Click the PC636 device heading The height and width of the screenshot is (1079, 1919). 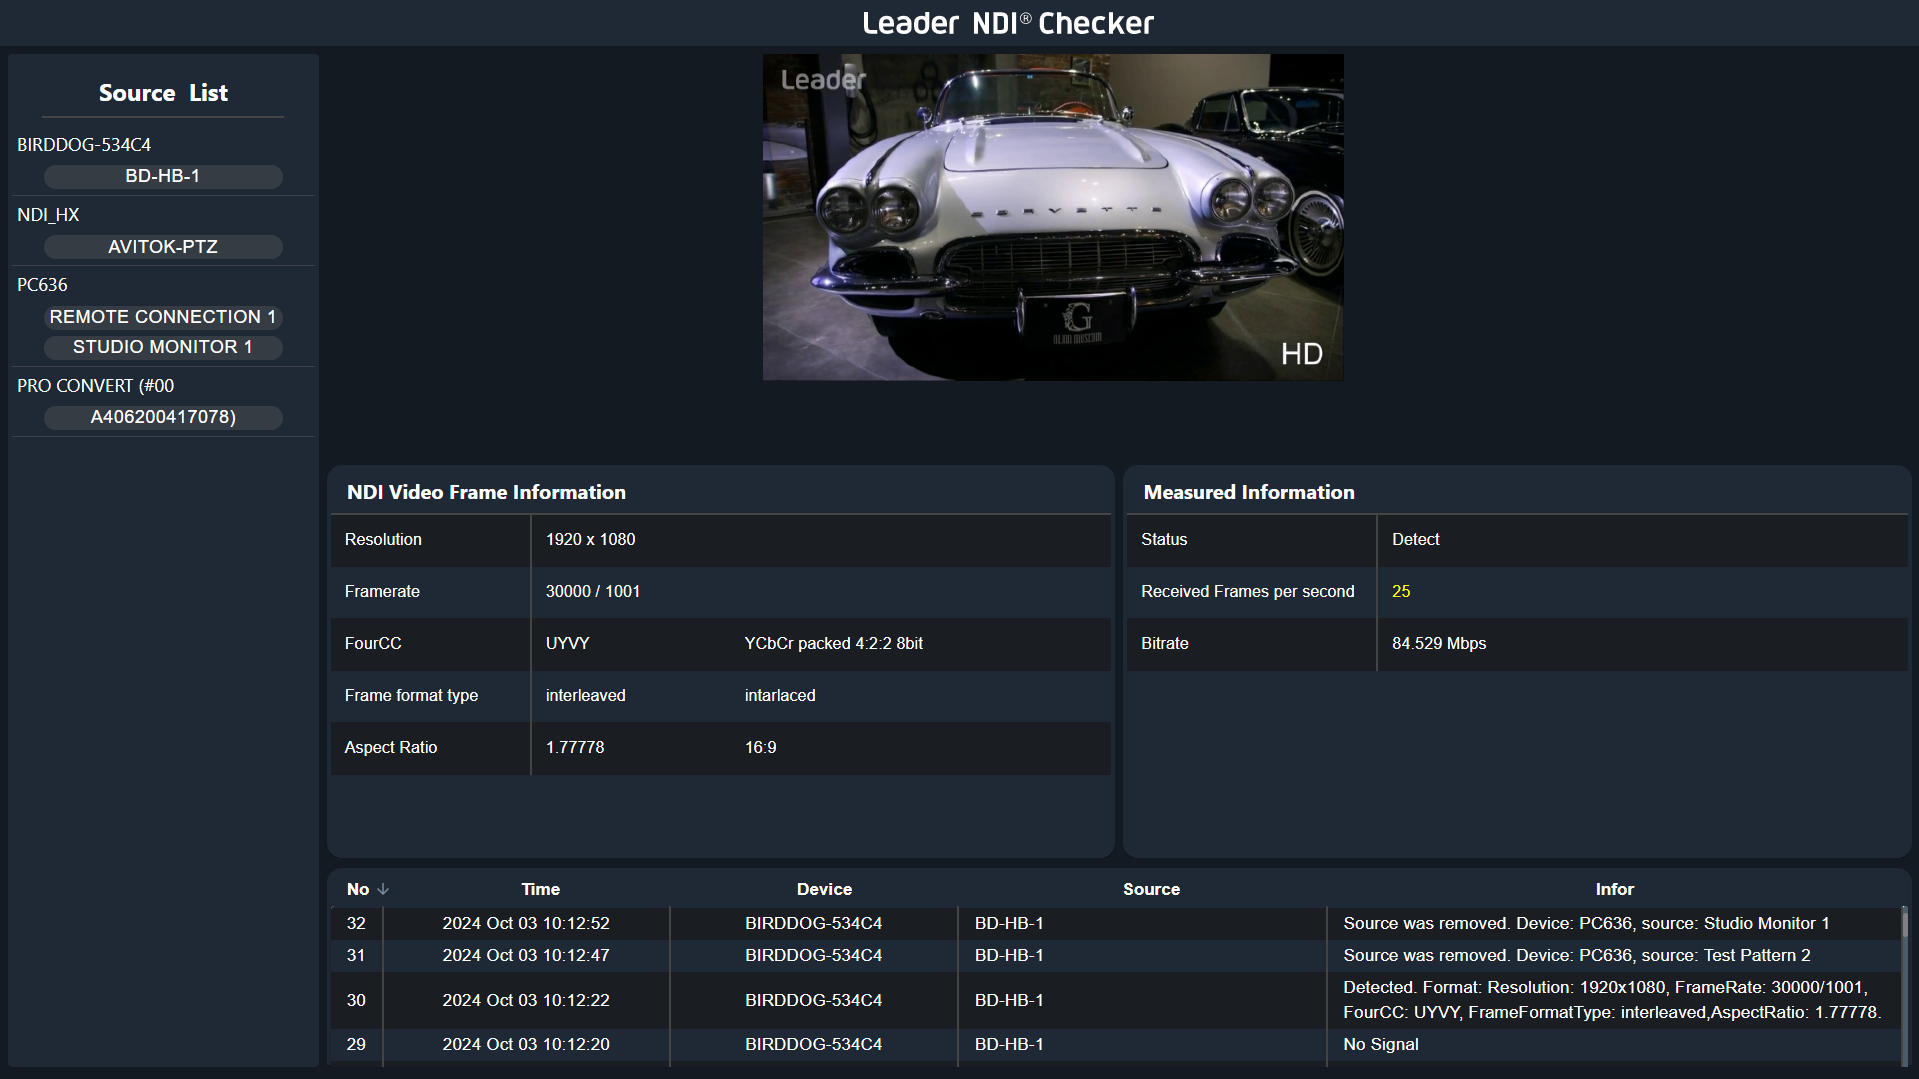(x=42, y=285)
